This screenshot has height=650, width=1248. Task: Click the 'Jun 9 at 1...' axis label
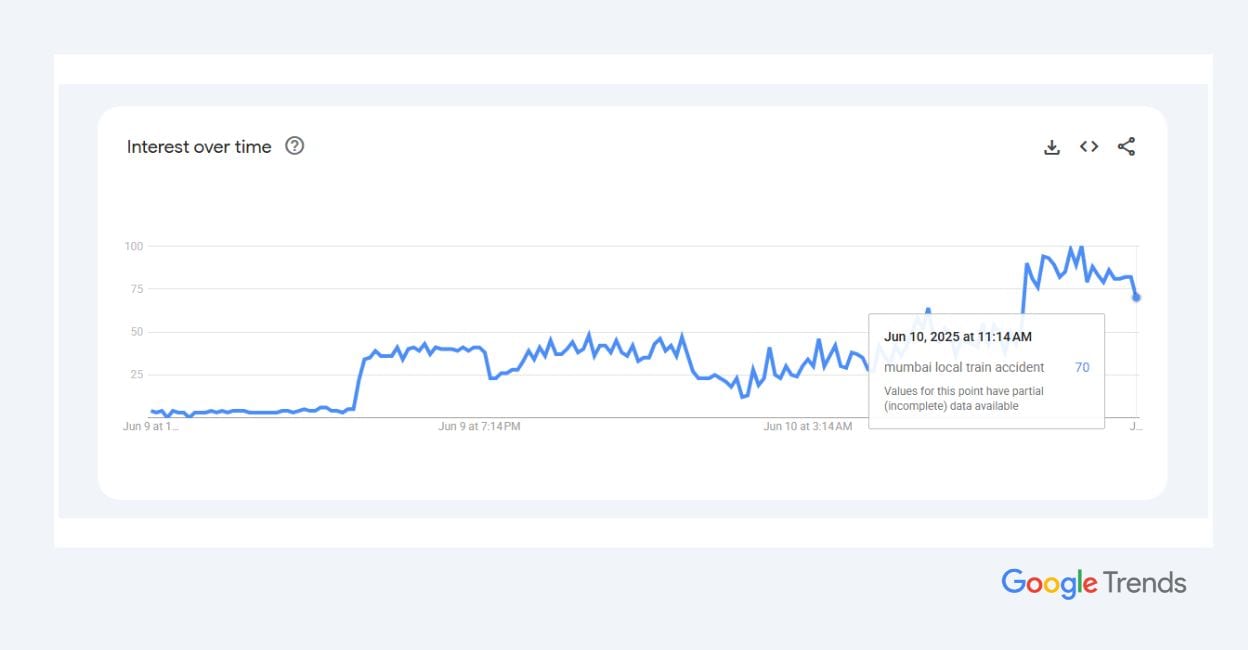click(150, 426)
